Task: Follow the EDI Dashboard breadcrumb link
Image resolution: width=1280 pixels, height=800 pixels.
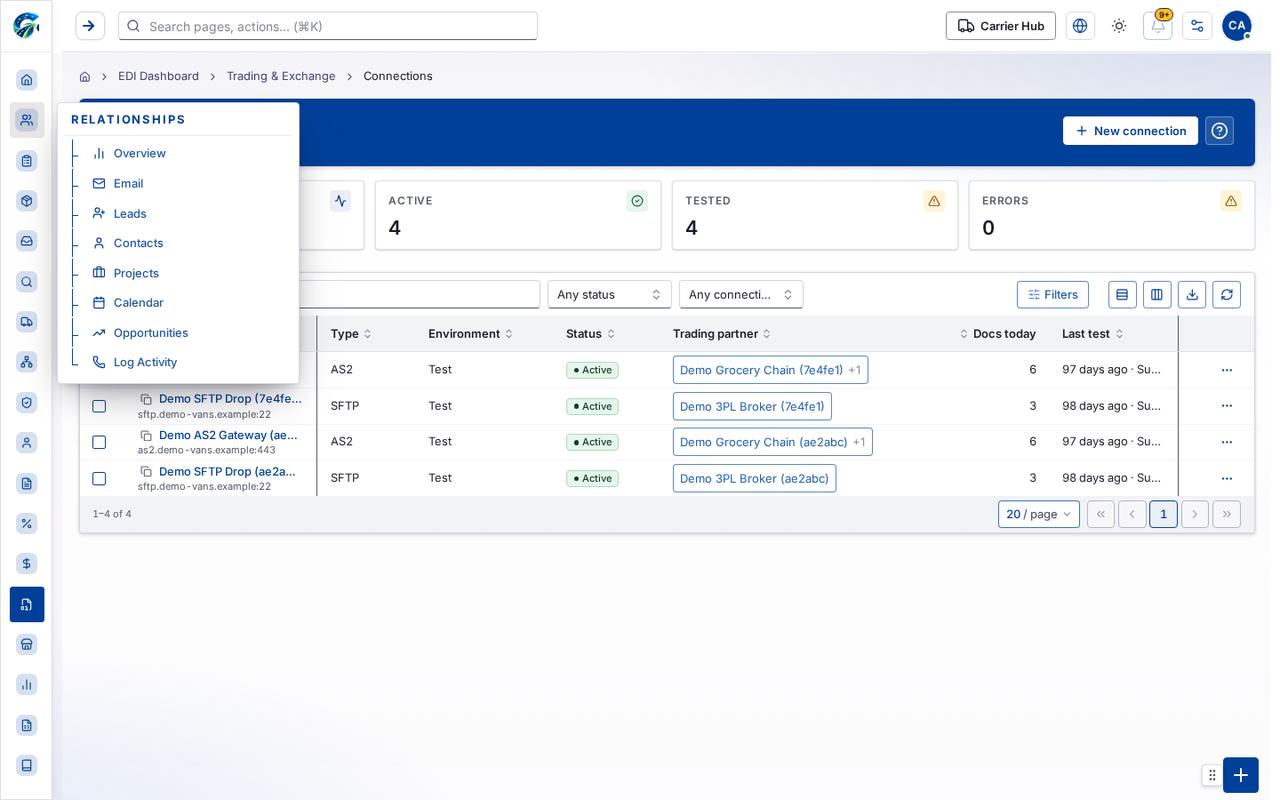Action: pos(158,76)
